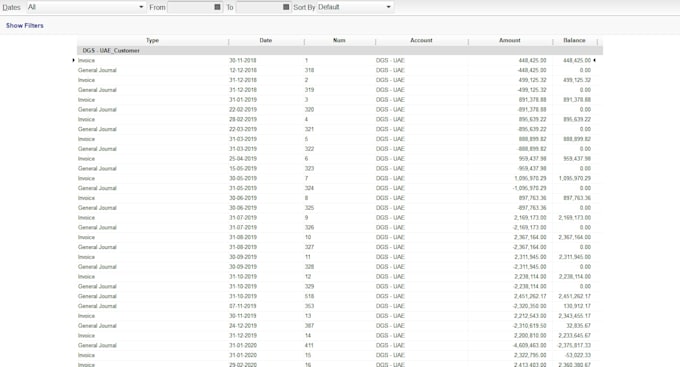Click the Date column header
Screen dimensions: 680x367
(x=266, y=40)
